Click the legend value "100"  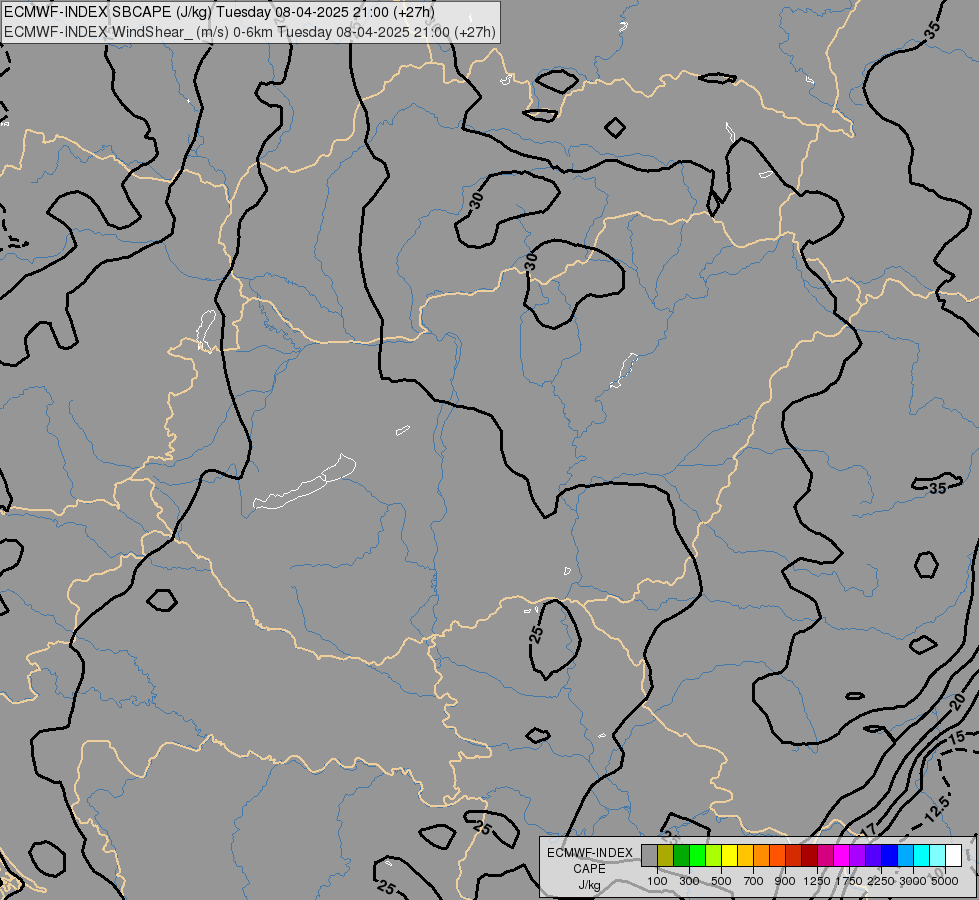pos(657,881)
